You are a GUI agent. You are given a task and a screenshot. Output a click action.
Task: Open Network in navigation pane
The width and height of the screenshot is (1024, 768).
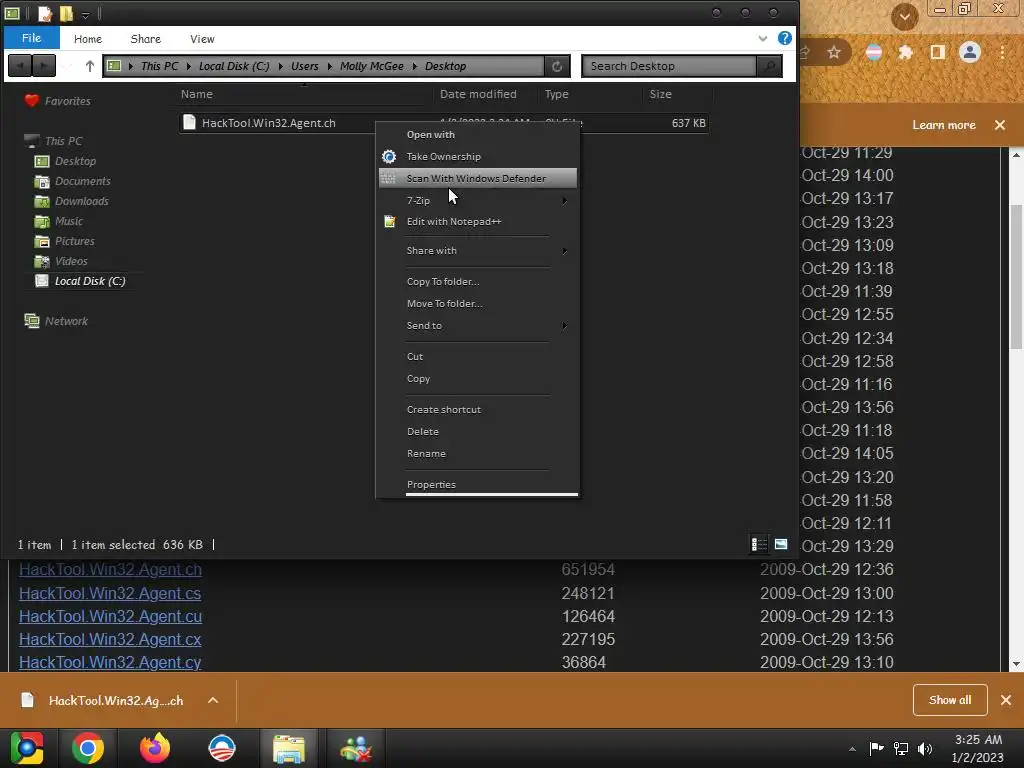(66, 321)
